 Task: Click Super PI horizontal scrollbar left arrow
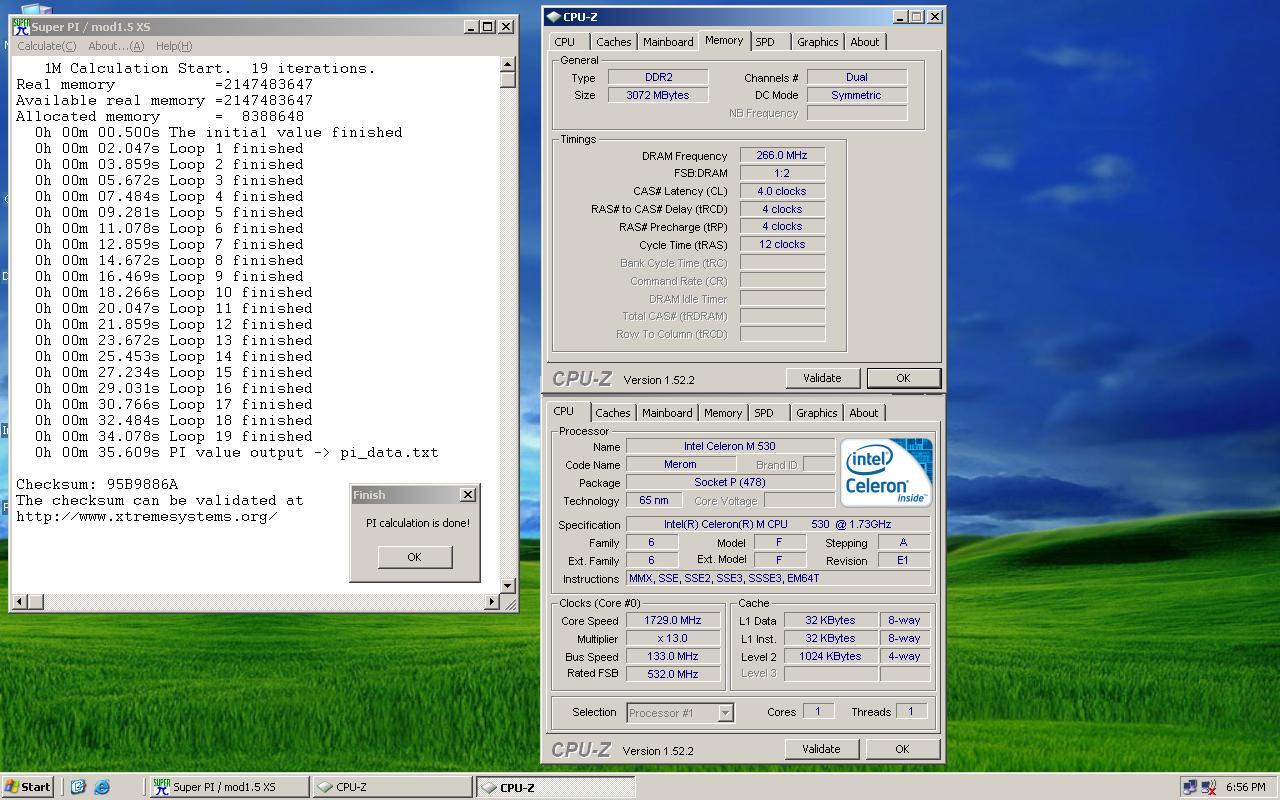click(x=19, y=601)
